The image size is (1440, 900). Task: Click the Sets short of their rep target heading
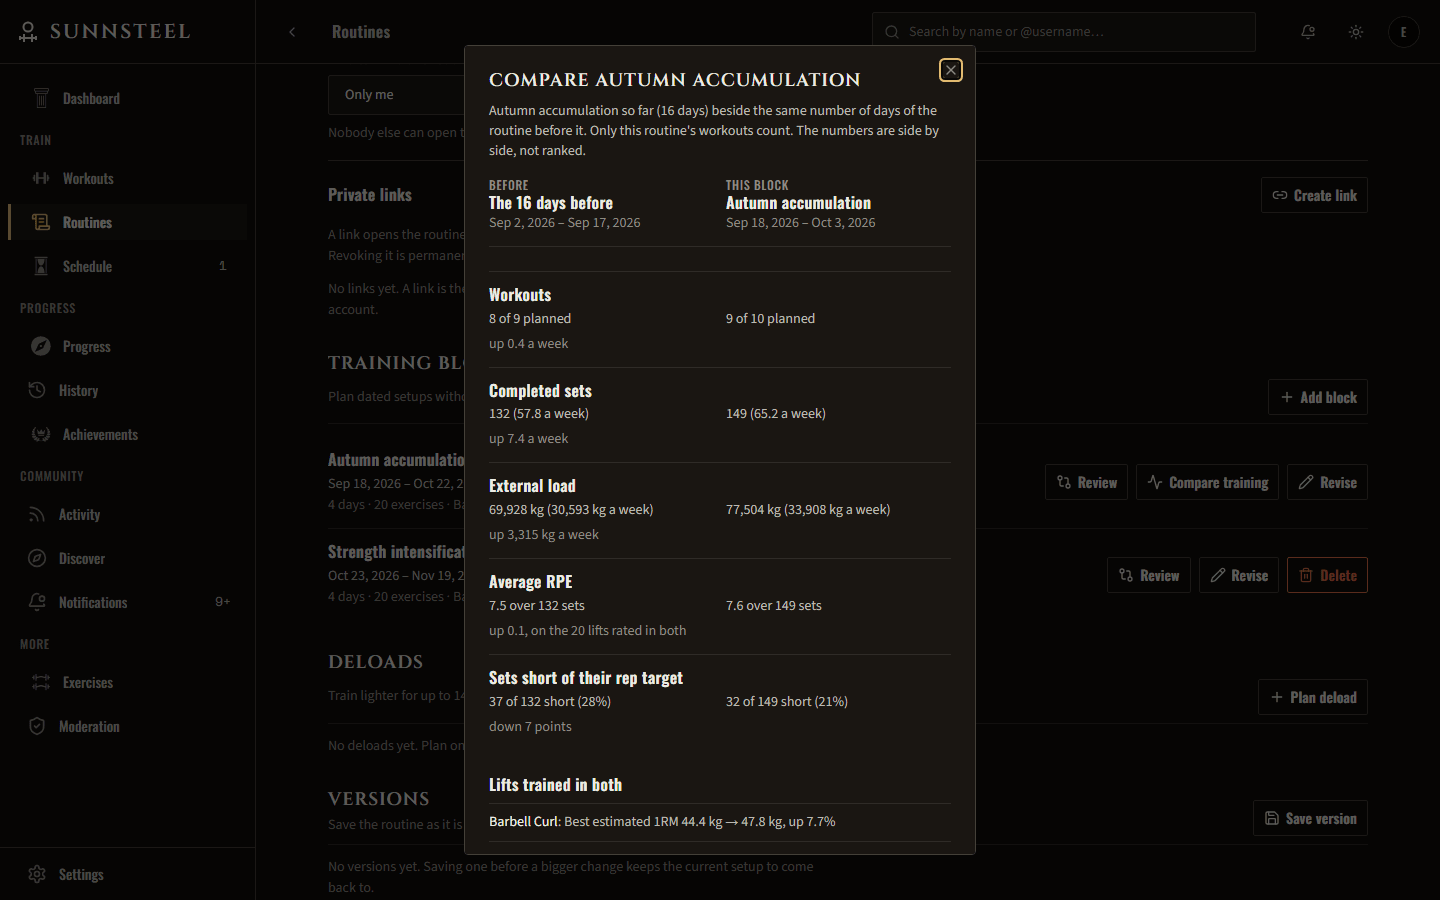[586, 678]
